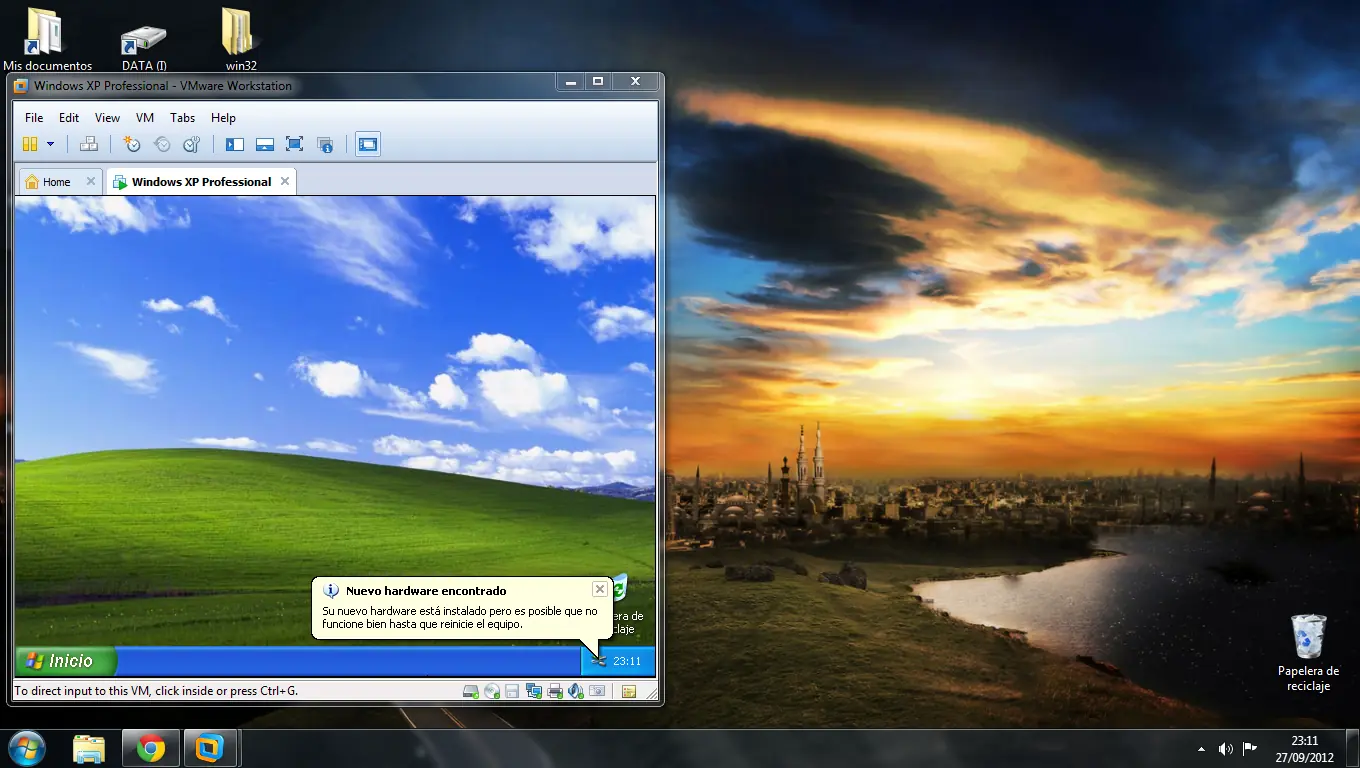This screenshot has width=1360, height=768.
Task: Select the Papelera de reciclaje on Windows 7 desktop
Action: (1308, 653)
